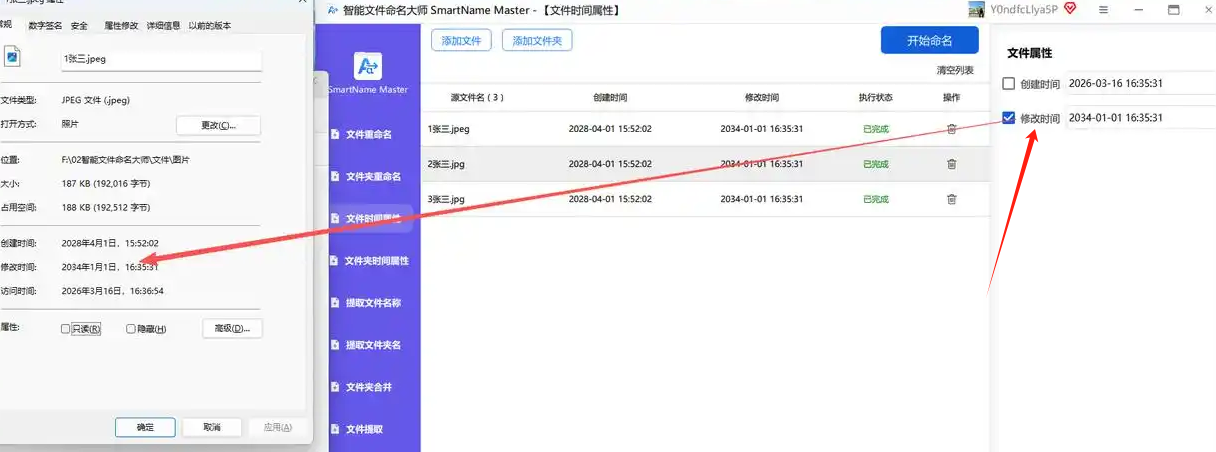Screen dimensions: 1216x452
Task: Confirm with the 确定 button
Action: [x=145, y=427]
